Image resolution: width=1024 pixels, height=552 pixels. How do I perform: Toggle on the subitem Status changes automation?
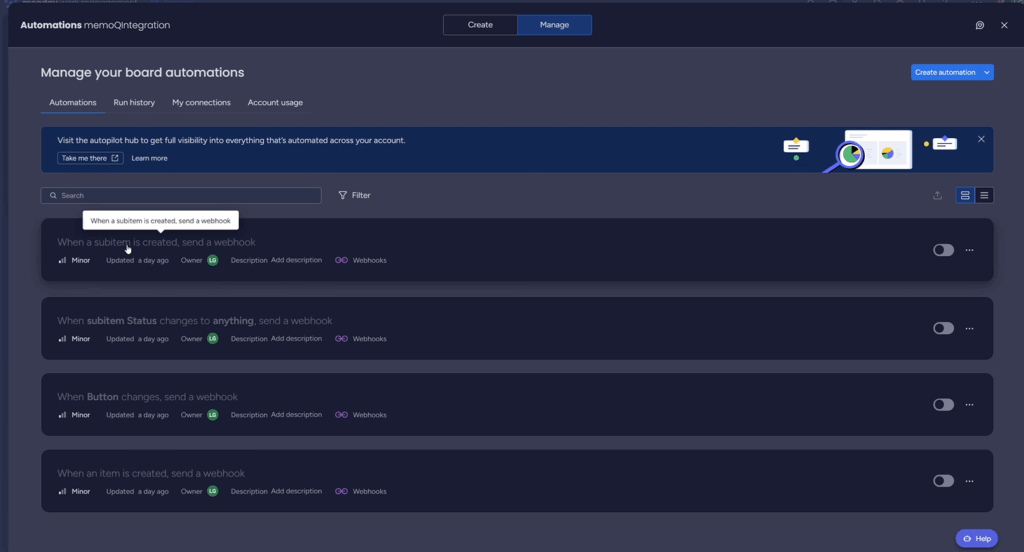(x=943, y=328)
